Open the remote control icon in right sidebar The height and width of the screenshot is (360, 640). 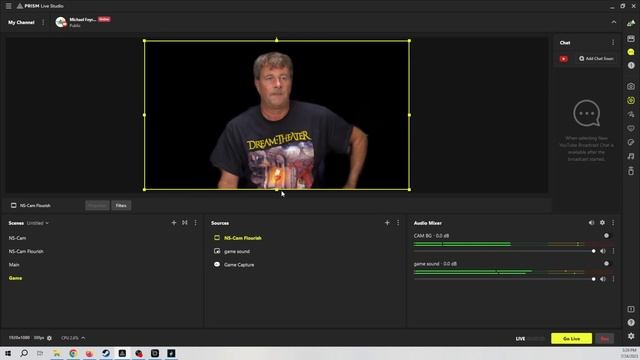pyautogui.click(x=631, y=171)
